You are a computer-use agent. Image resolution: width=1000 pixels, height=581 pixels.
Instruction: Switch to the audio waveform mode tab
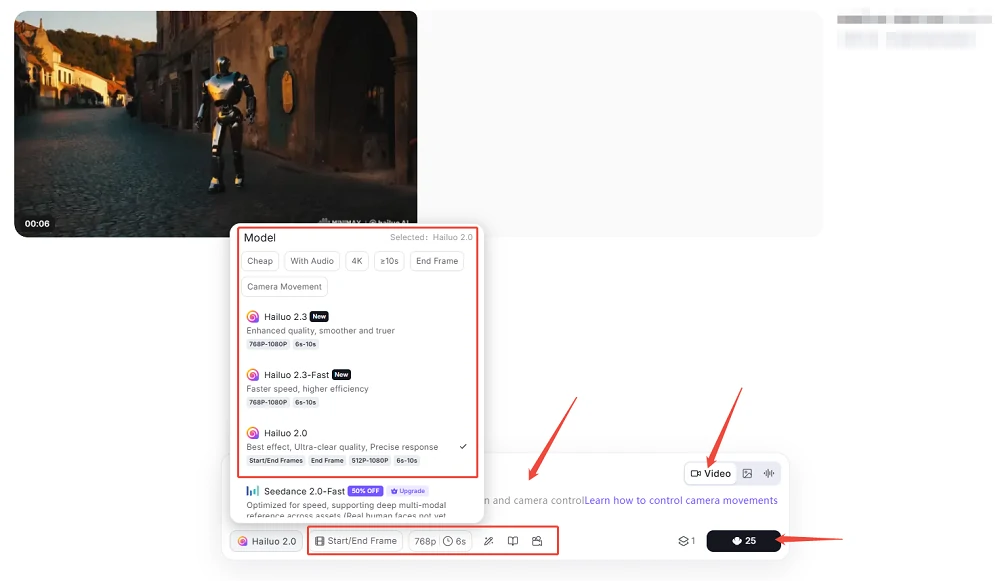point(769,473)
